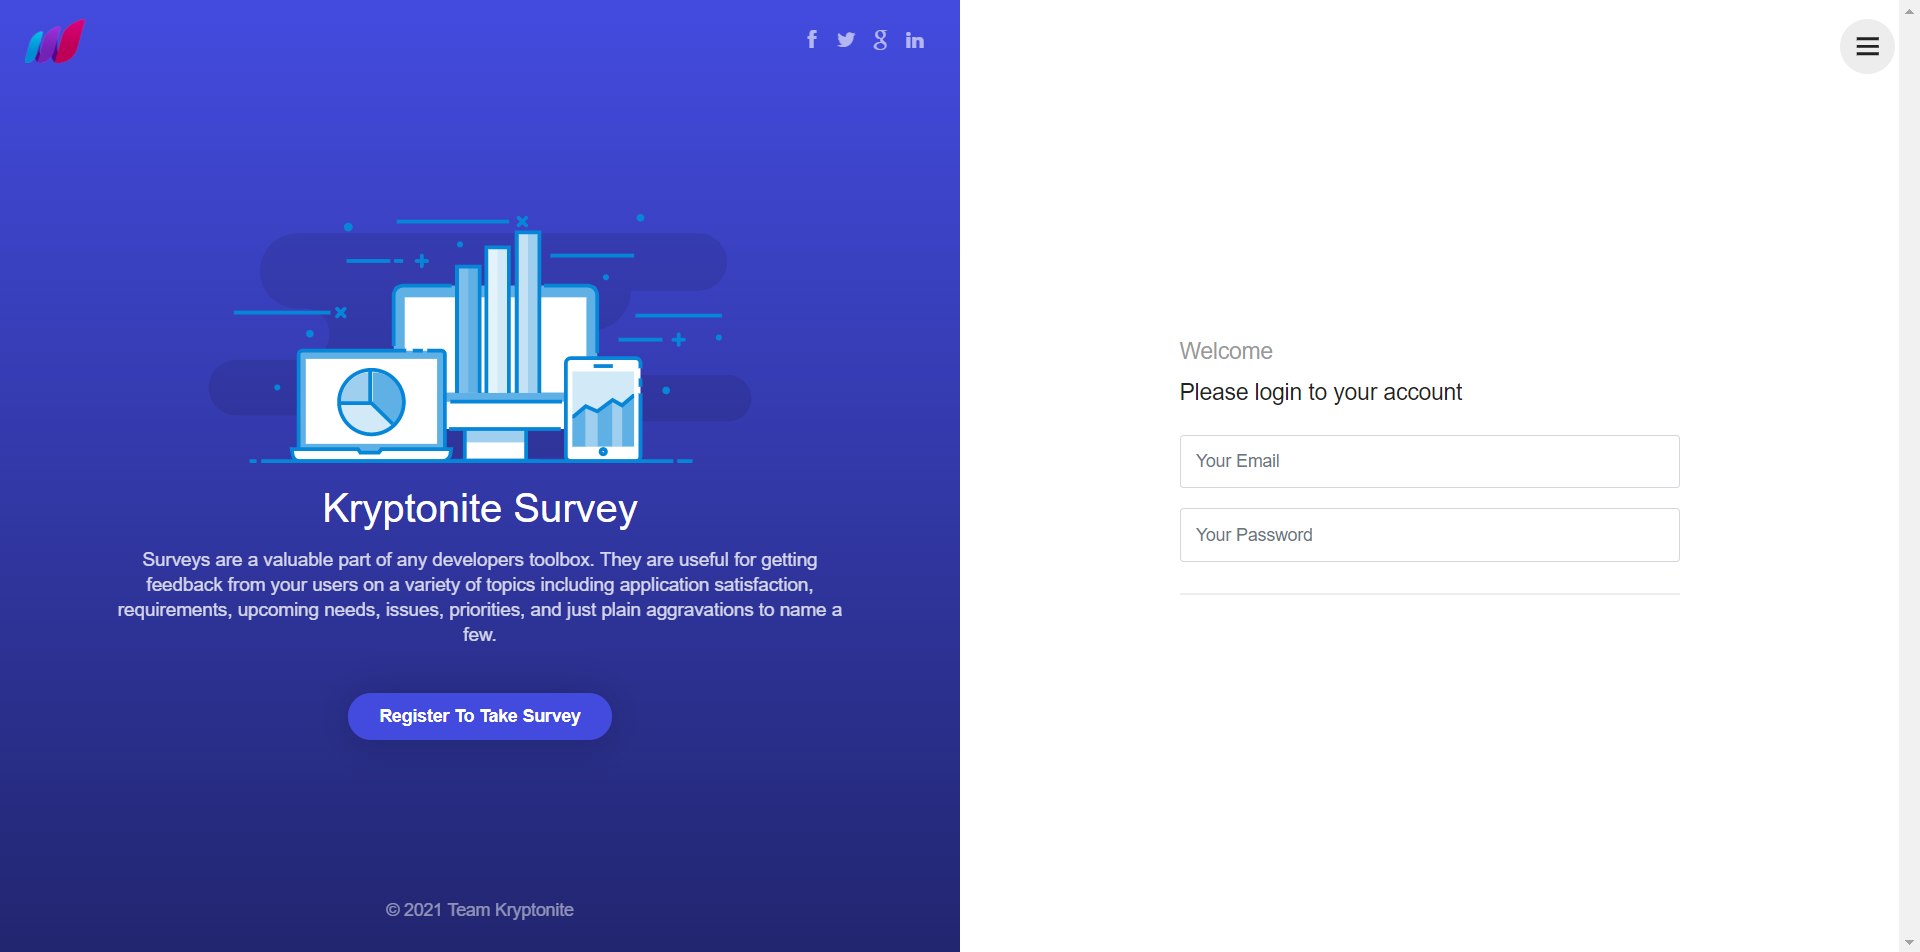Click the survey description paragraph

(x=480, y=597)
